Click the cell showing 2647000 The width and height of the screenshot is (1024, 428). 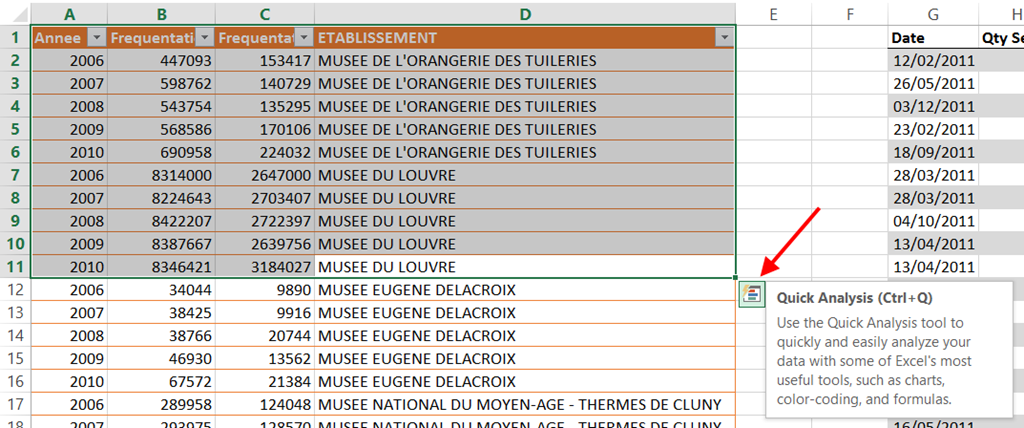coord(265,175)
